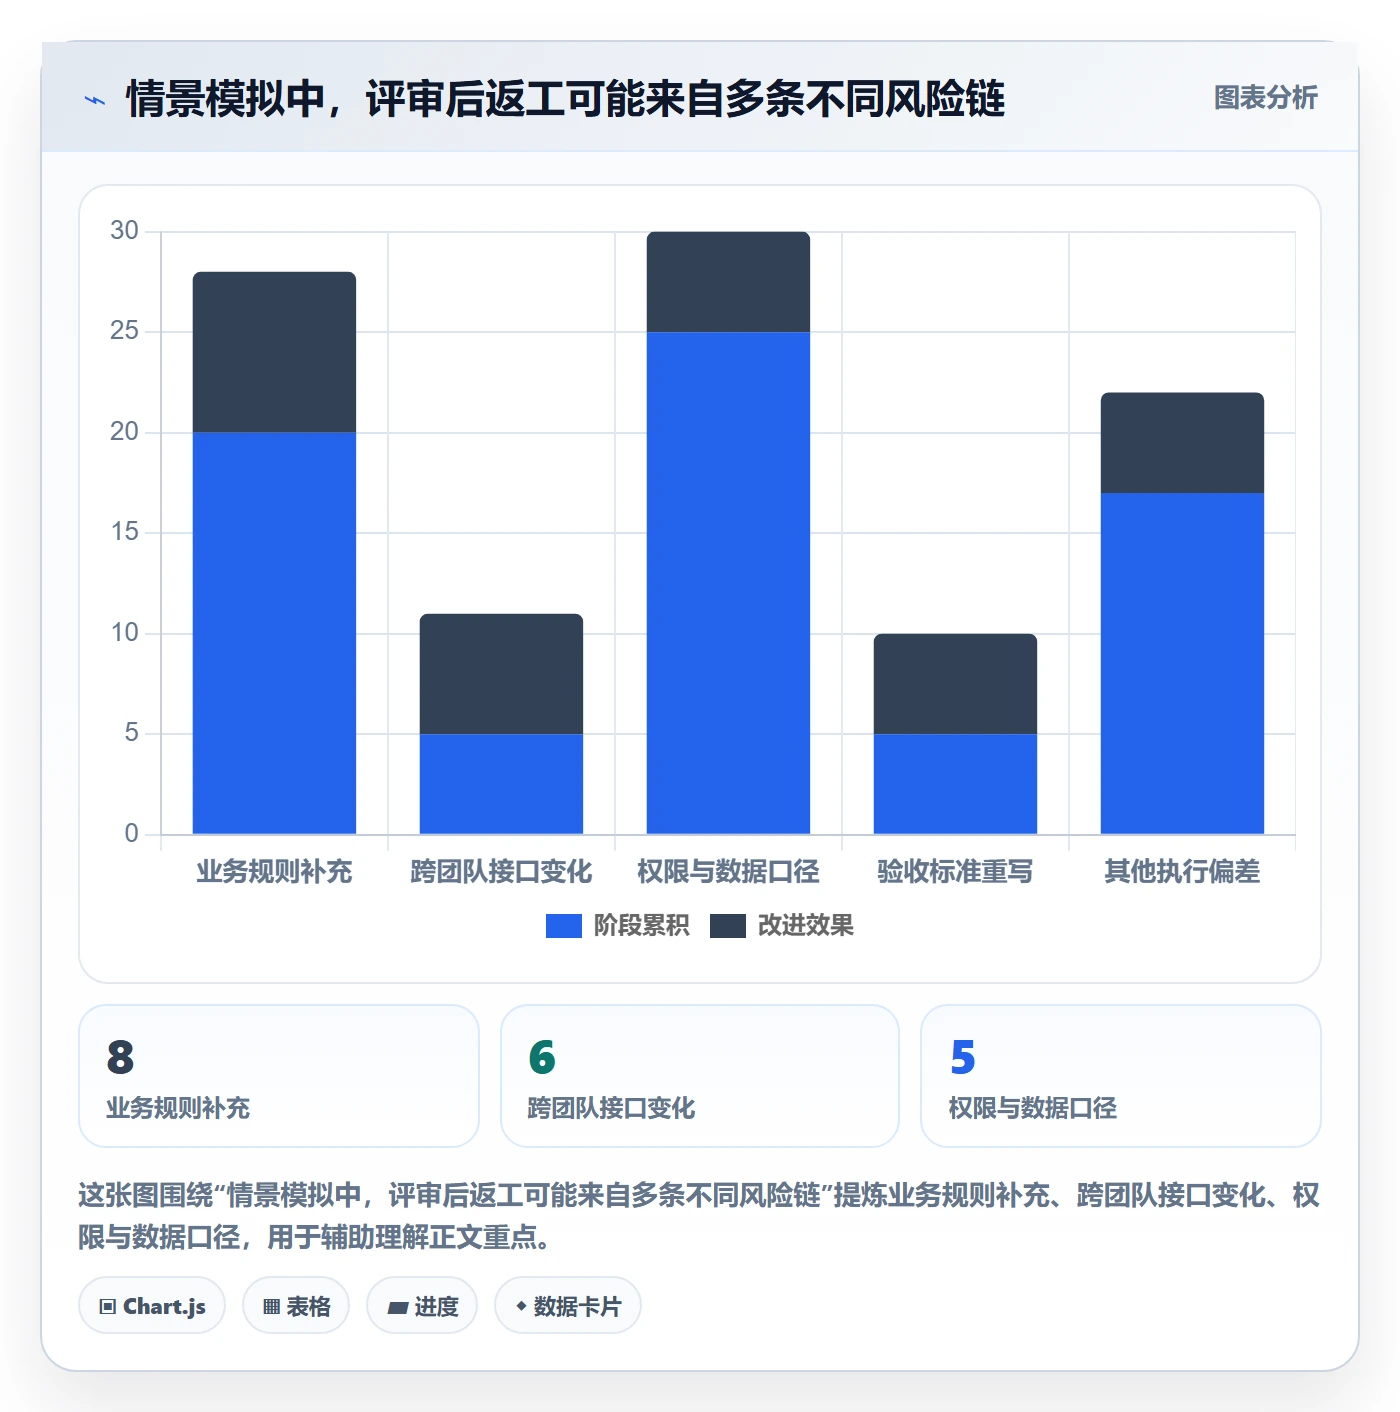Click the y-axis value 25

(x=124, y=331)
